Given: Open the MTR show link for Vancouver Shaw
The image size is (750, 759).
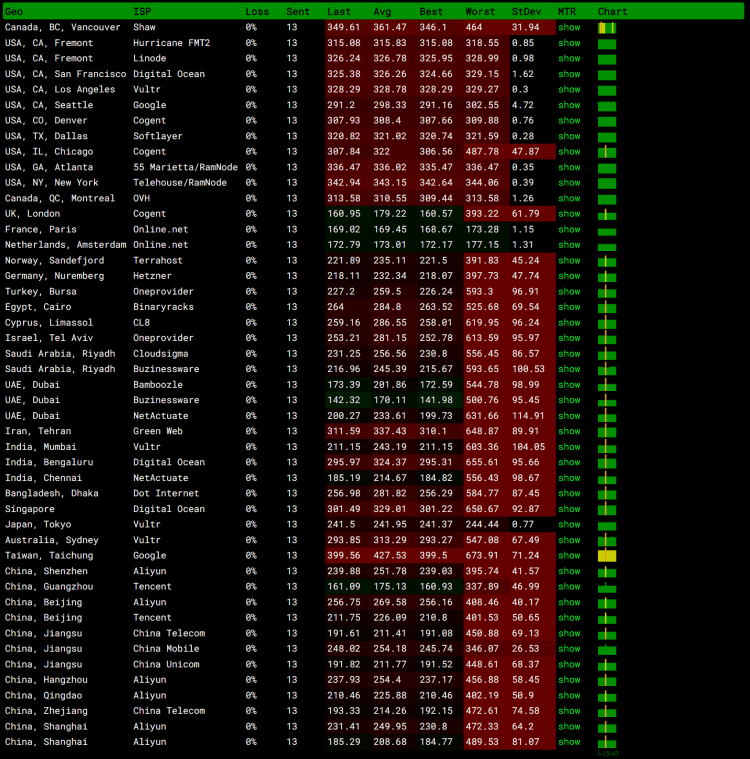Looking at the screenshot, I should [x=569, y=28].
